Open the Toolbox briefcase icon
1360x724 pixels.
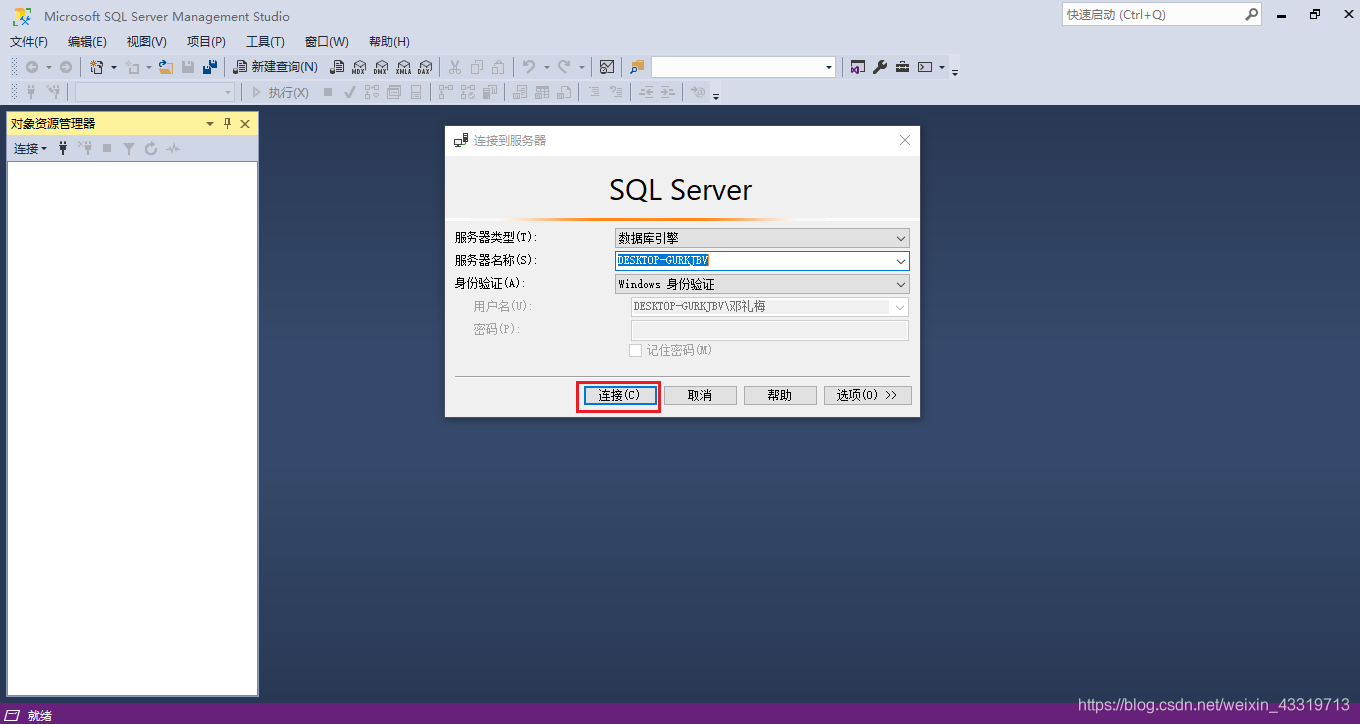[x=902, y=67]
